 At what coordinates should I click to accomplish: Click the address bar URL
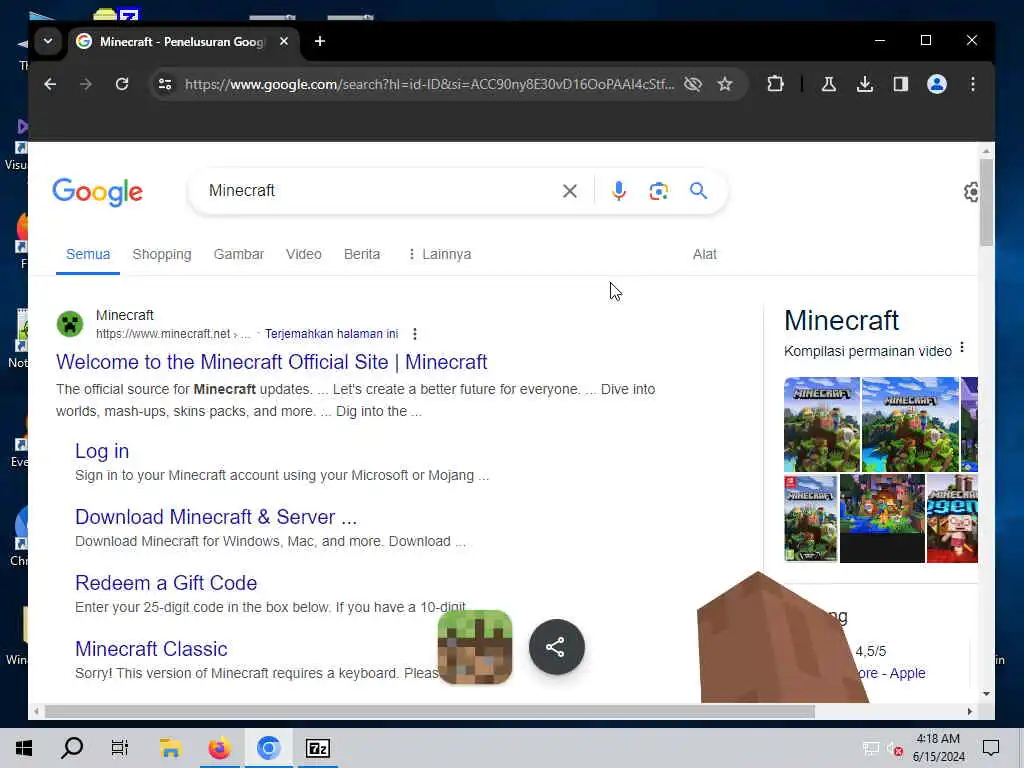429,84
